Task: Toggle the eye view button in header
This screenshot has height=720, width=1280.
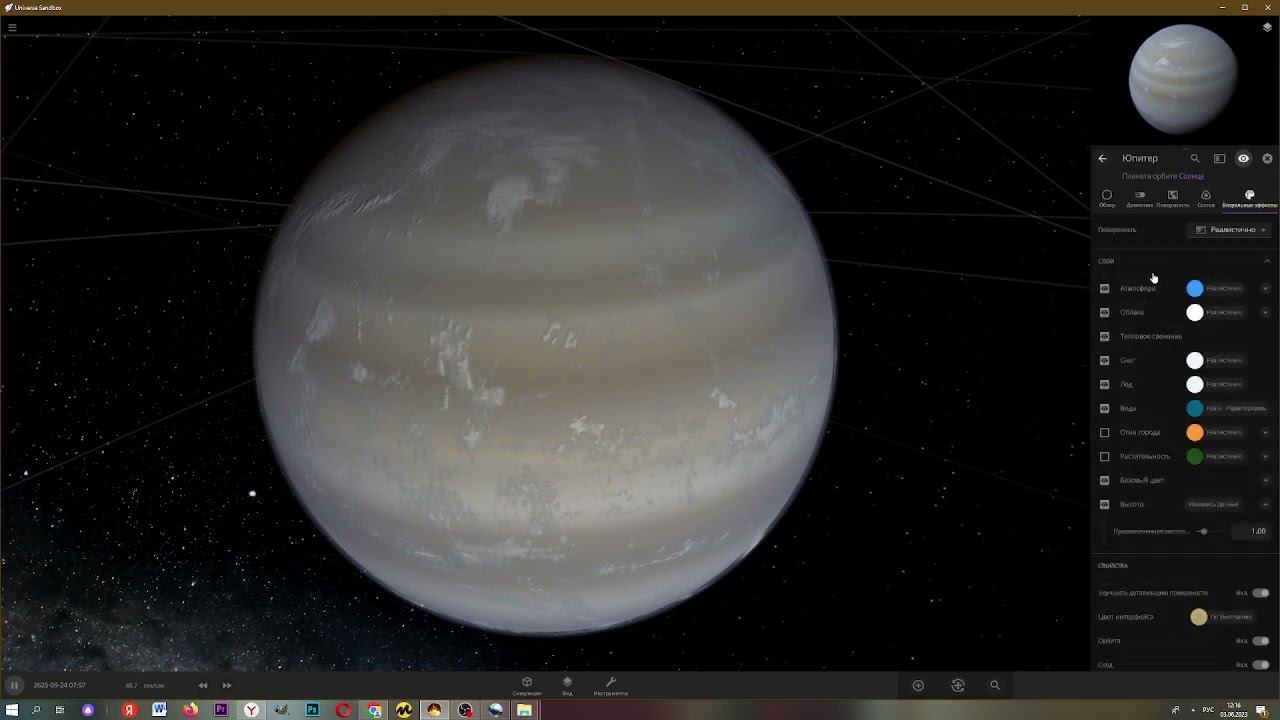Action: (x=1243, y=158)
